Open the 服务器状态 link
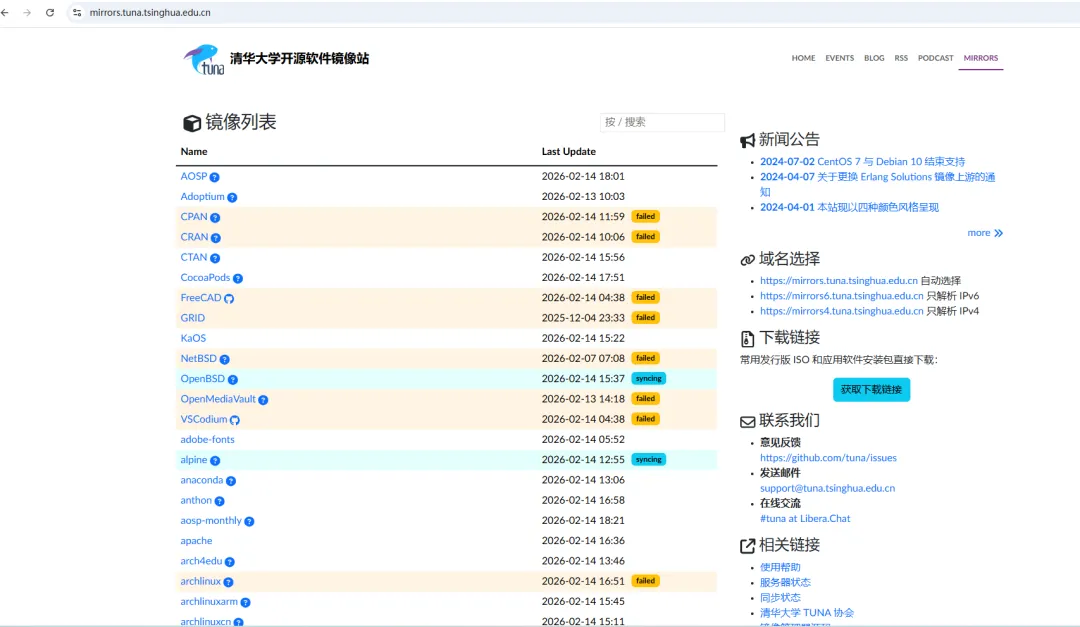This screenshot has height=627, width=1080. [785, 582]
